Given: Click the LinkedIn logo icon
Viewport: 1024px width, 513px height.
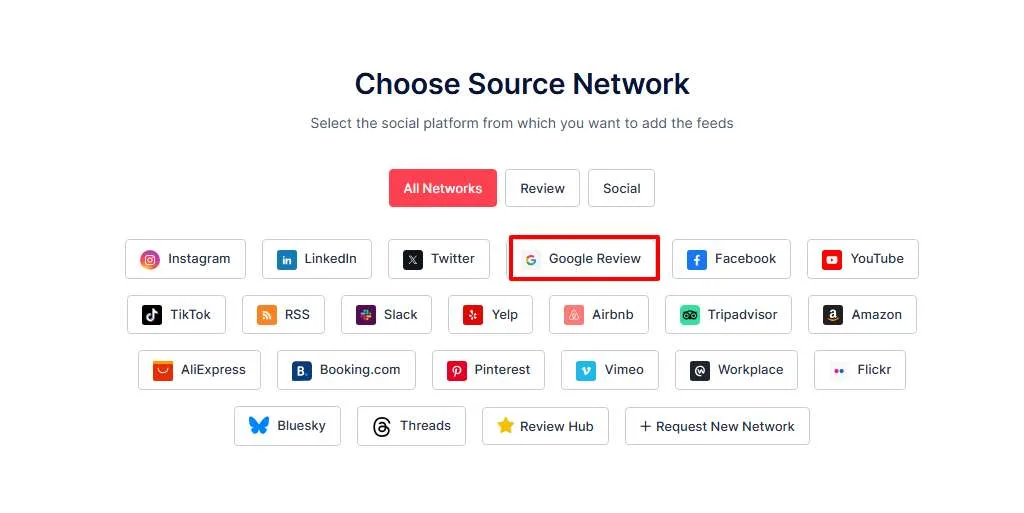Looking at the screenshot, I should [x=287, y=260].
